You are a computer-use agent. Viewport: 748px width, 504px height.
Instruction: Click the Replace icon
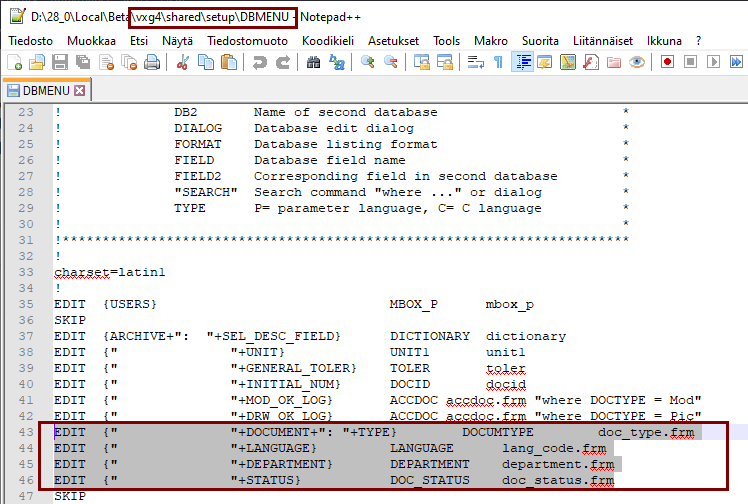(337, 62)
